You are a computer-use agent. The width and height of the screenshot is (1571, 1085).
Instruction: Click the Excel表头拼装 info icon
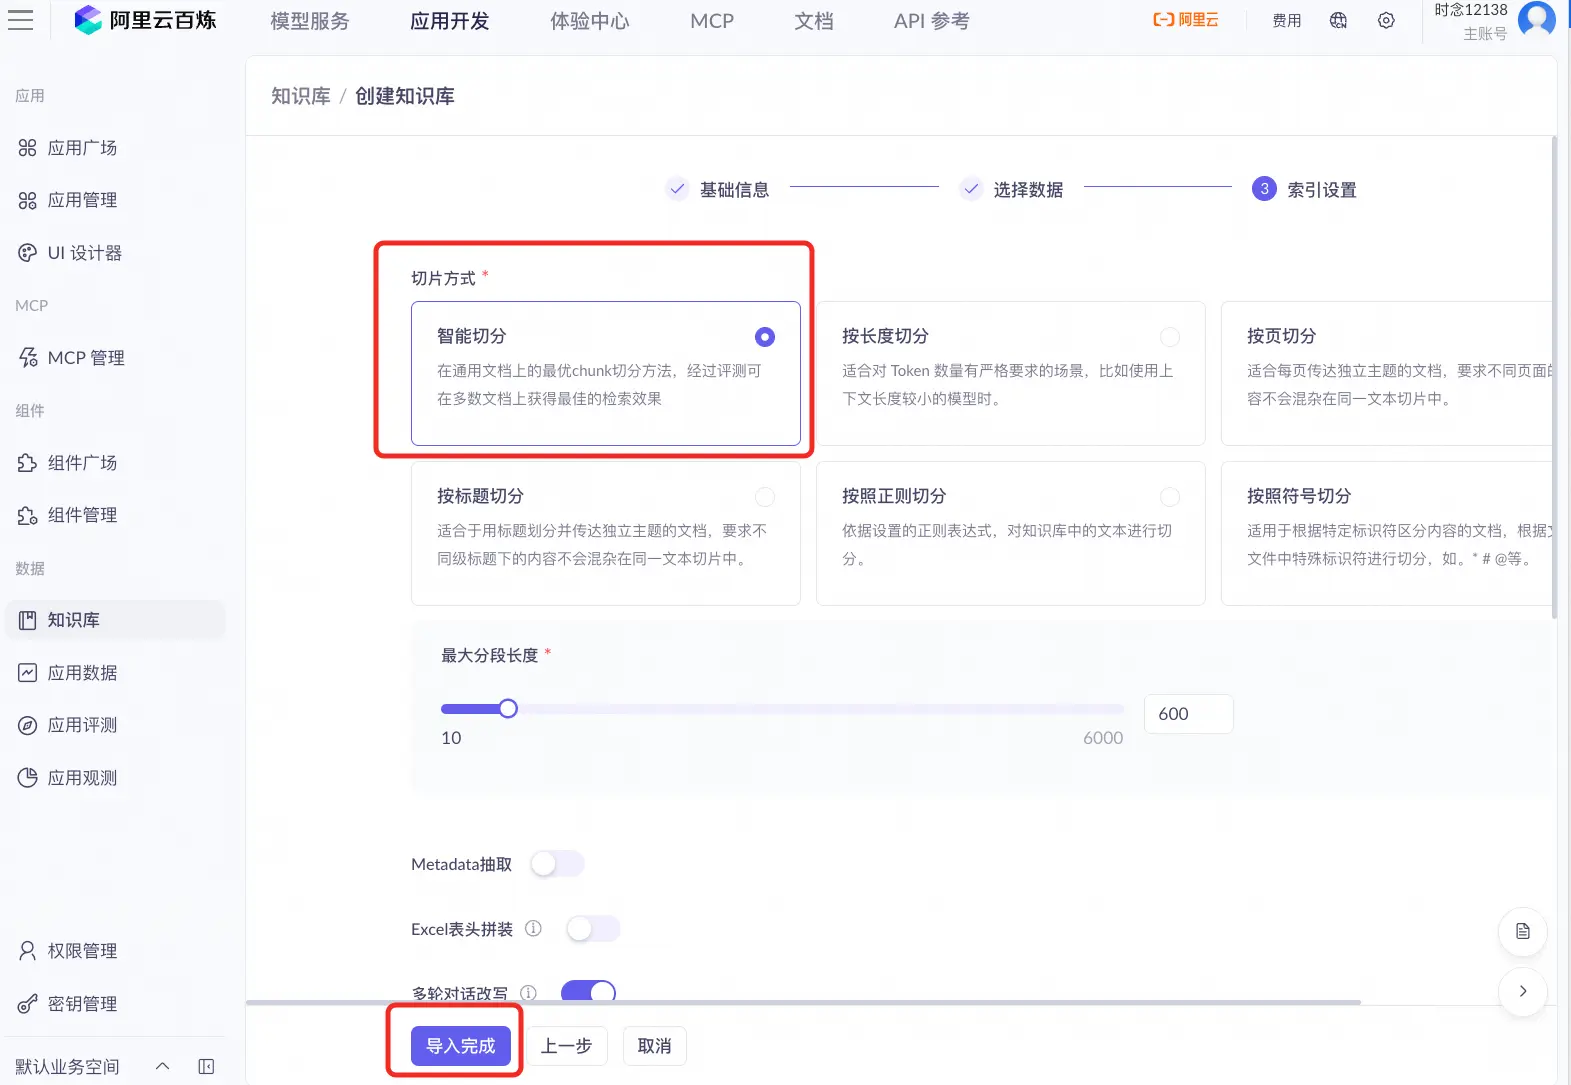tap(533, 929)
